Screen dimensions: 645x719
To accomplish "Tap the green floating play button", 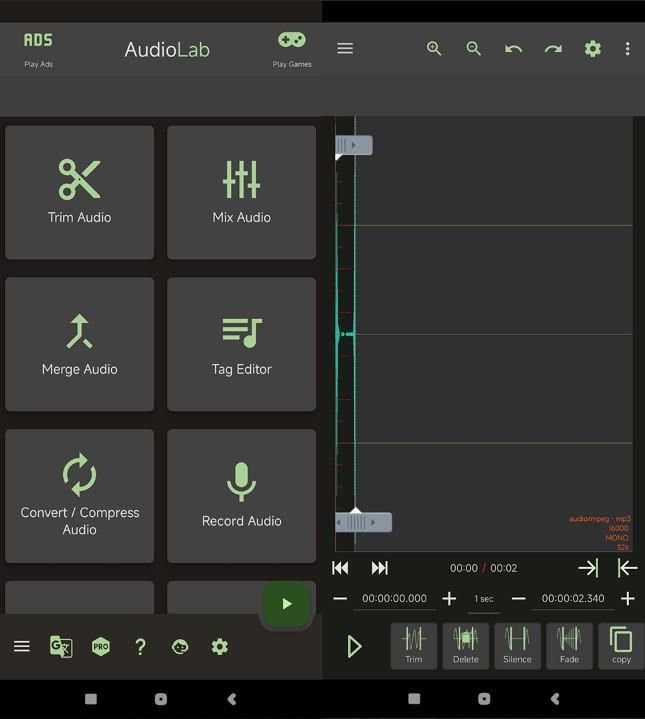I will (287, 604).
